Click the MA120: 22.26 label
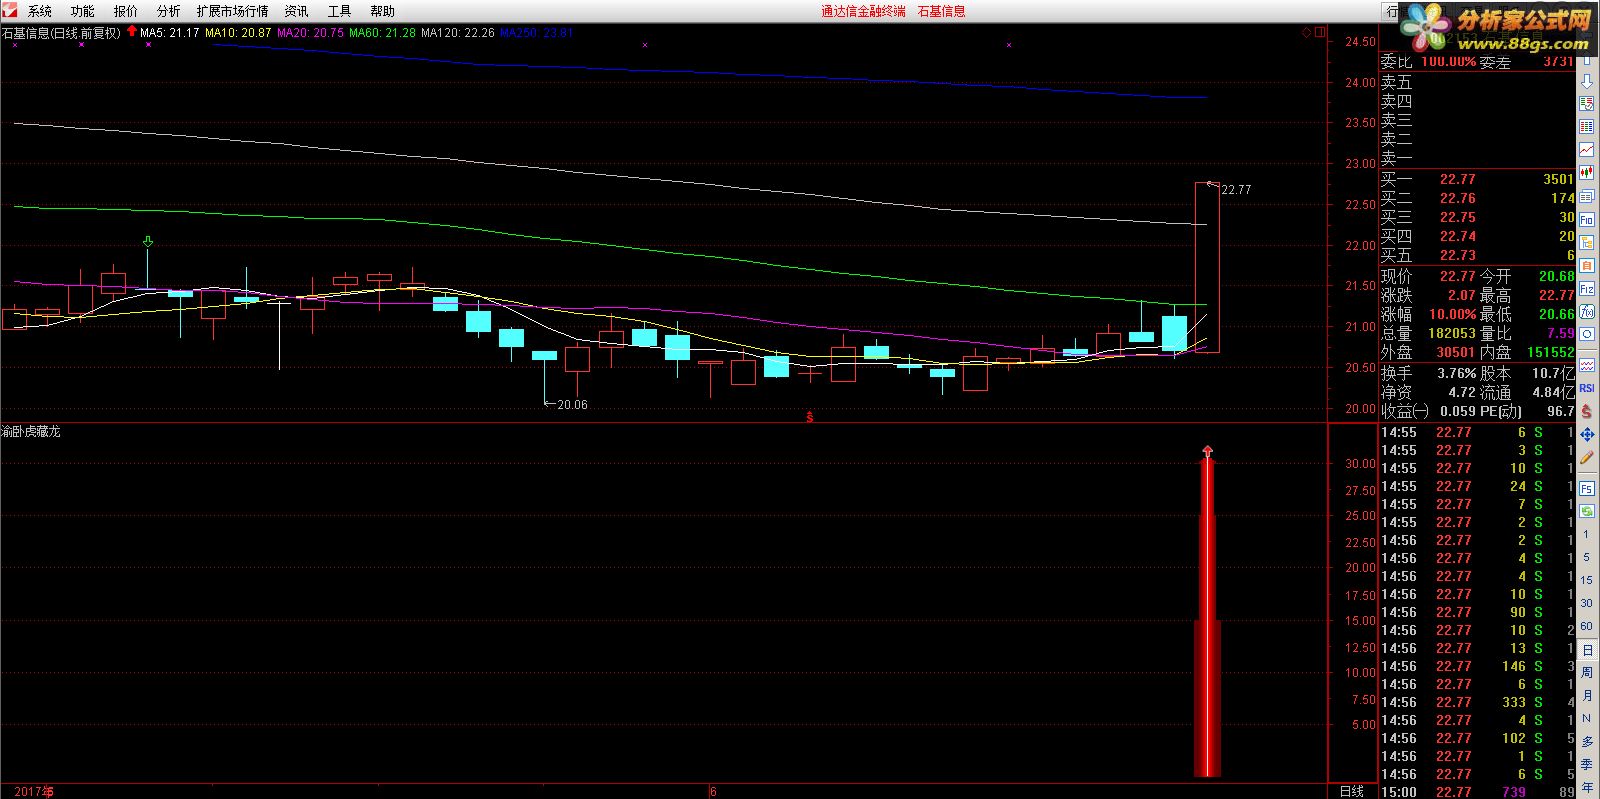Viewport: 1600px width, 799px height. point(458,33)
